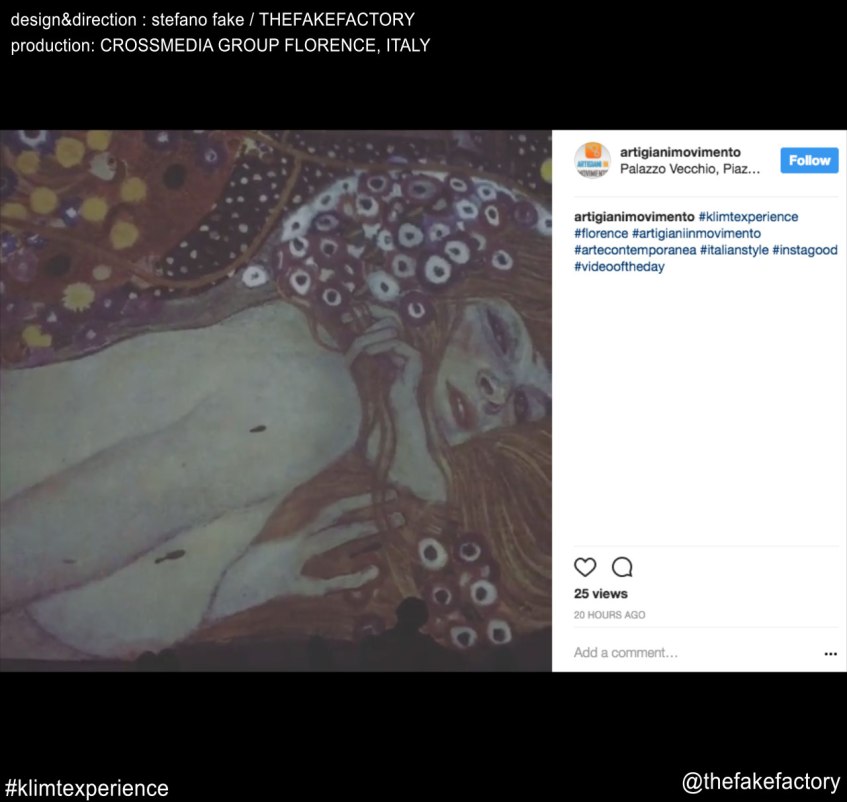Open the #videooftheday hashtag
The width and height of the screenshot is (847, 802).
(619, 268)
